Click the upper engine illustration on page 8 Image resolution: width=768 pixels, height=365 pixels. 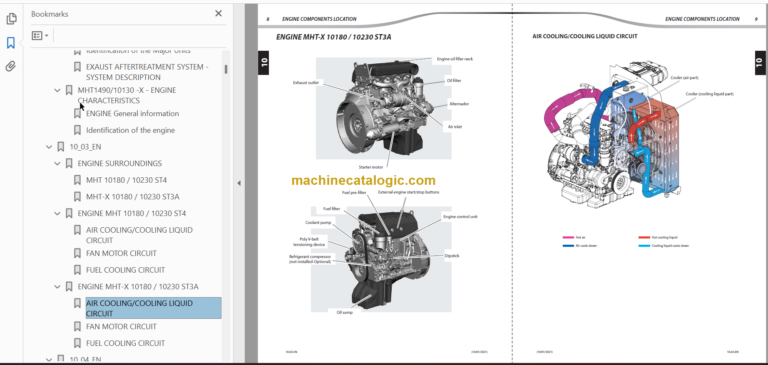[x=383, y=108]
